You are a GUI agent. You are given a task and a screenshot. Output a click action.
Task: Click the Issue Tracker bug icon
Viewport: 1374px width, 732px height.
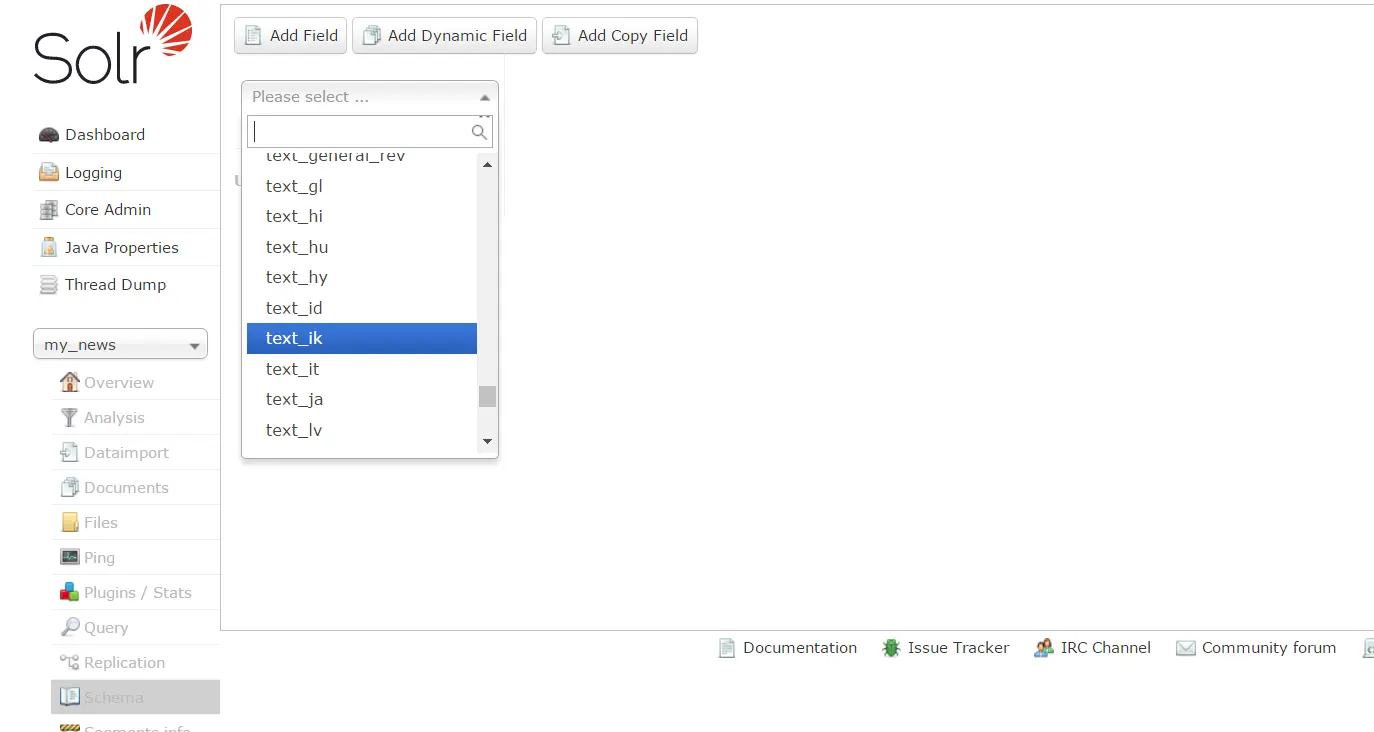[891, 648]
